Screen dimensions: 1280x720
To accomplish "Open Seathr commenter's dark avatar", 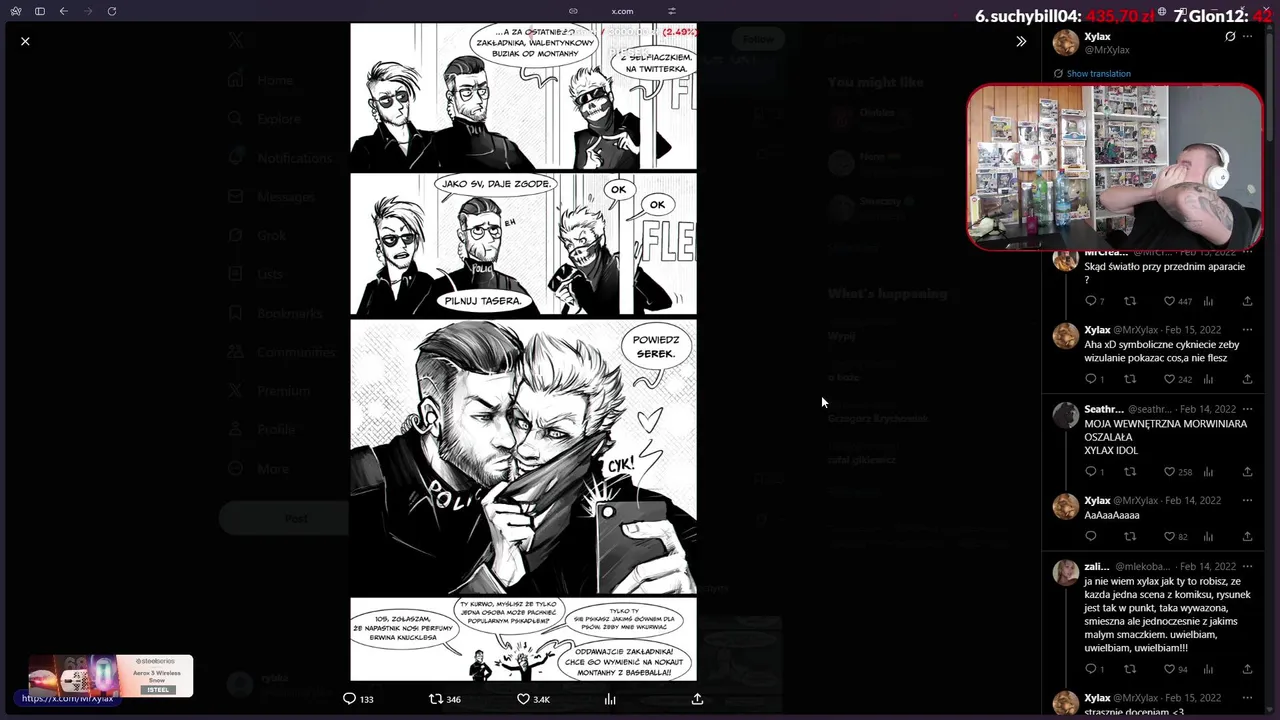I will [x=1066, y=416].
